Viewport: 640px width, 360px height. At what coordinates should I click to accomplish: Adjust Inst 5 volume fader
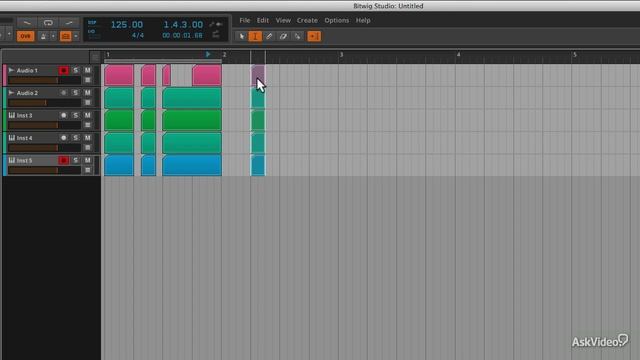coord(44,170)
